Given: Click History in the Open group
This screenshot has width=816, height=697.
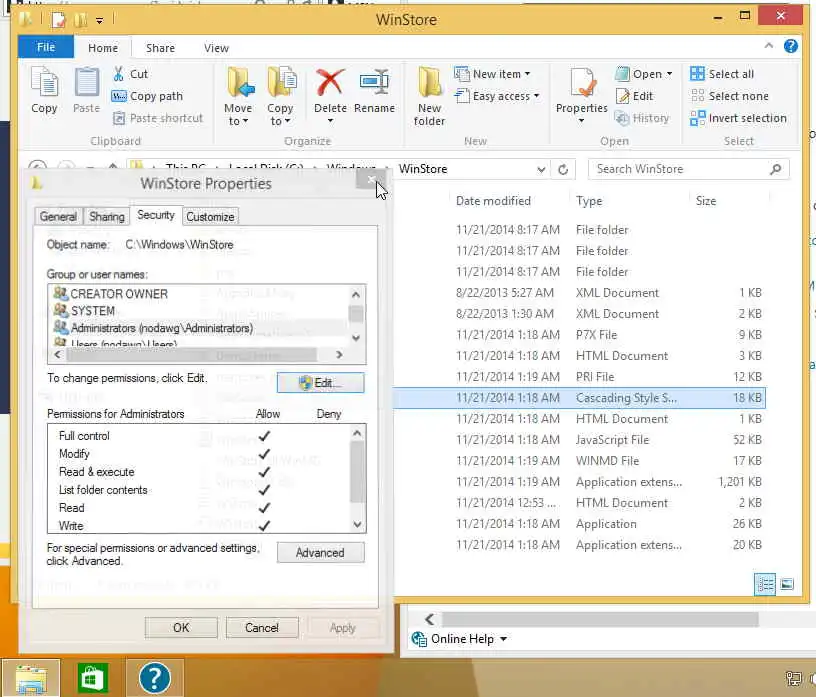Looking at the screenshot, I should [642, 118].
